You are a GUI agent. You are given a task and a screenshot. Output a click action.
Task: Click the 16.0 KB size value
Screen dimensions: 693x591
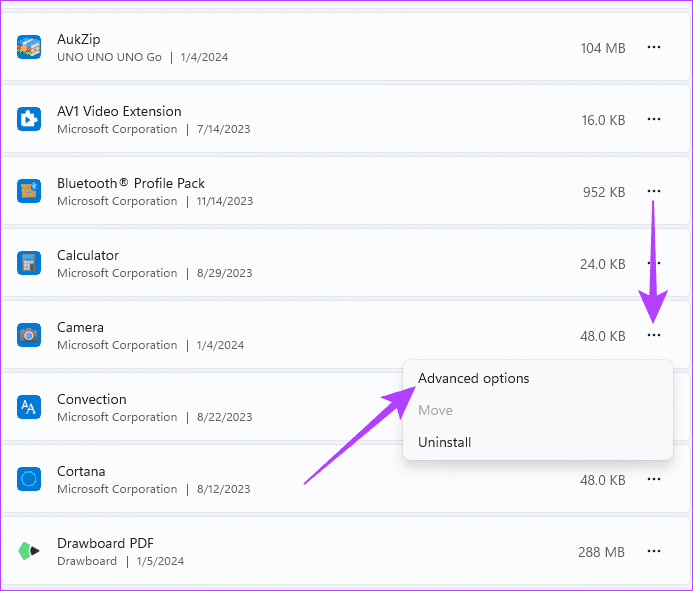pyautogui.click(x=603, y=120)
